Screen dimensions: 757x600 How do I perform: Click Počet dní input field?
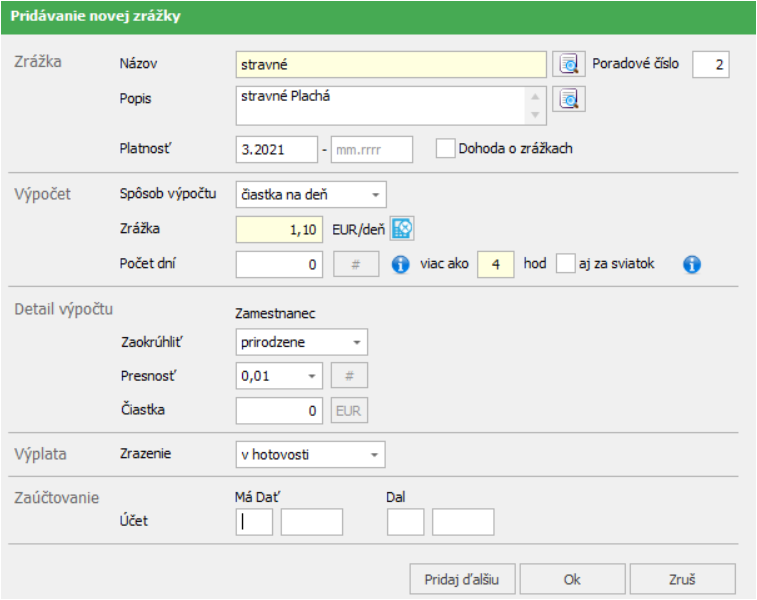(279, 265)
